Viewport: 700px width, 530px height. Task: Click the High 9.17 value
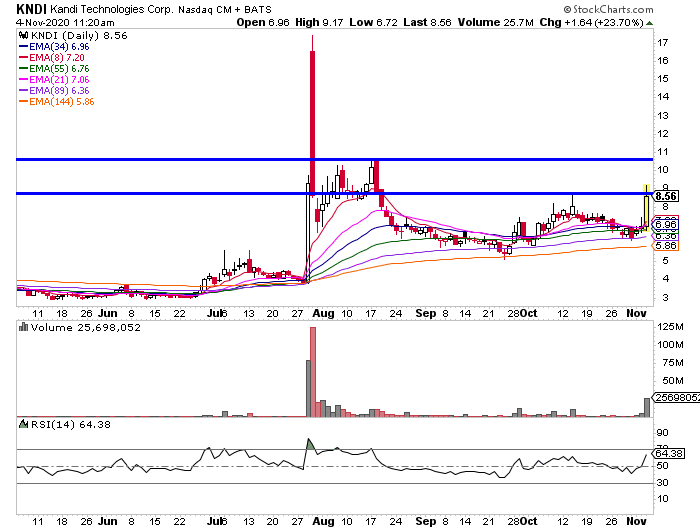[319, 22]
